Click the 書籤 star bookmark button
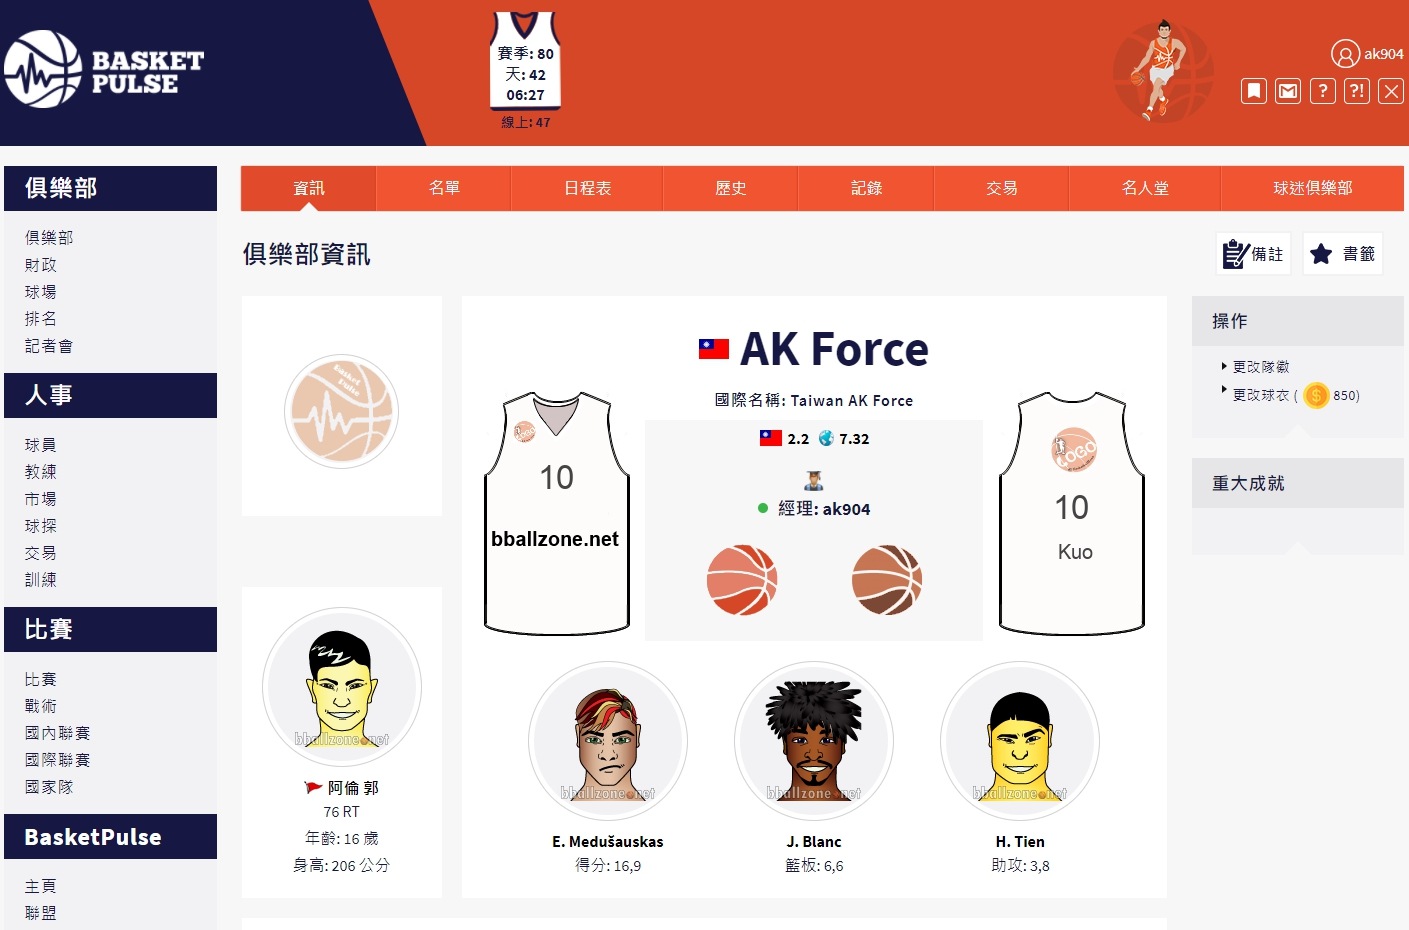 click(1342, 254)
